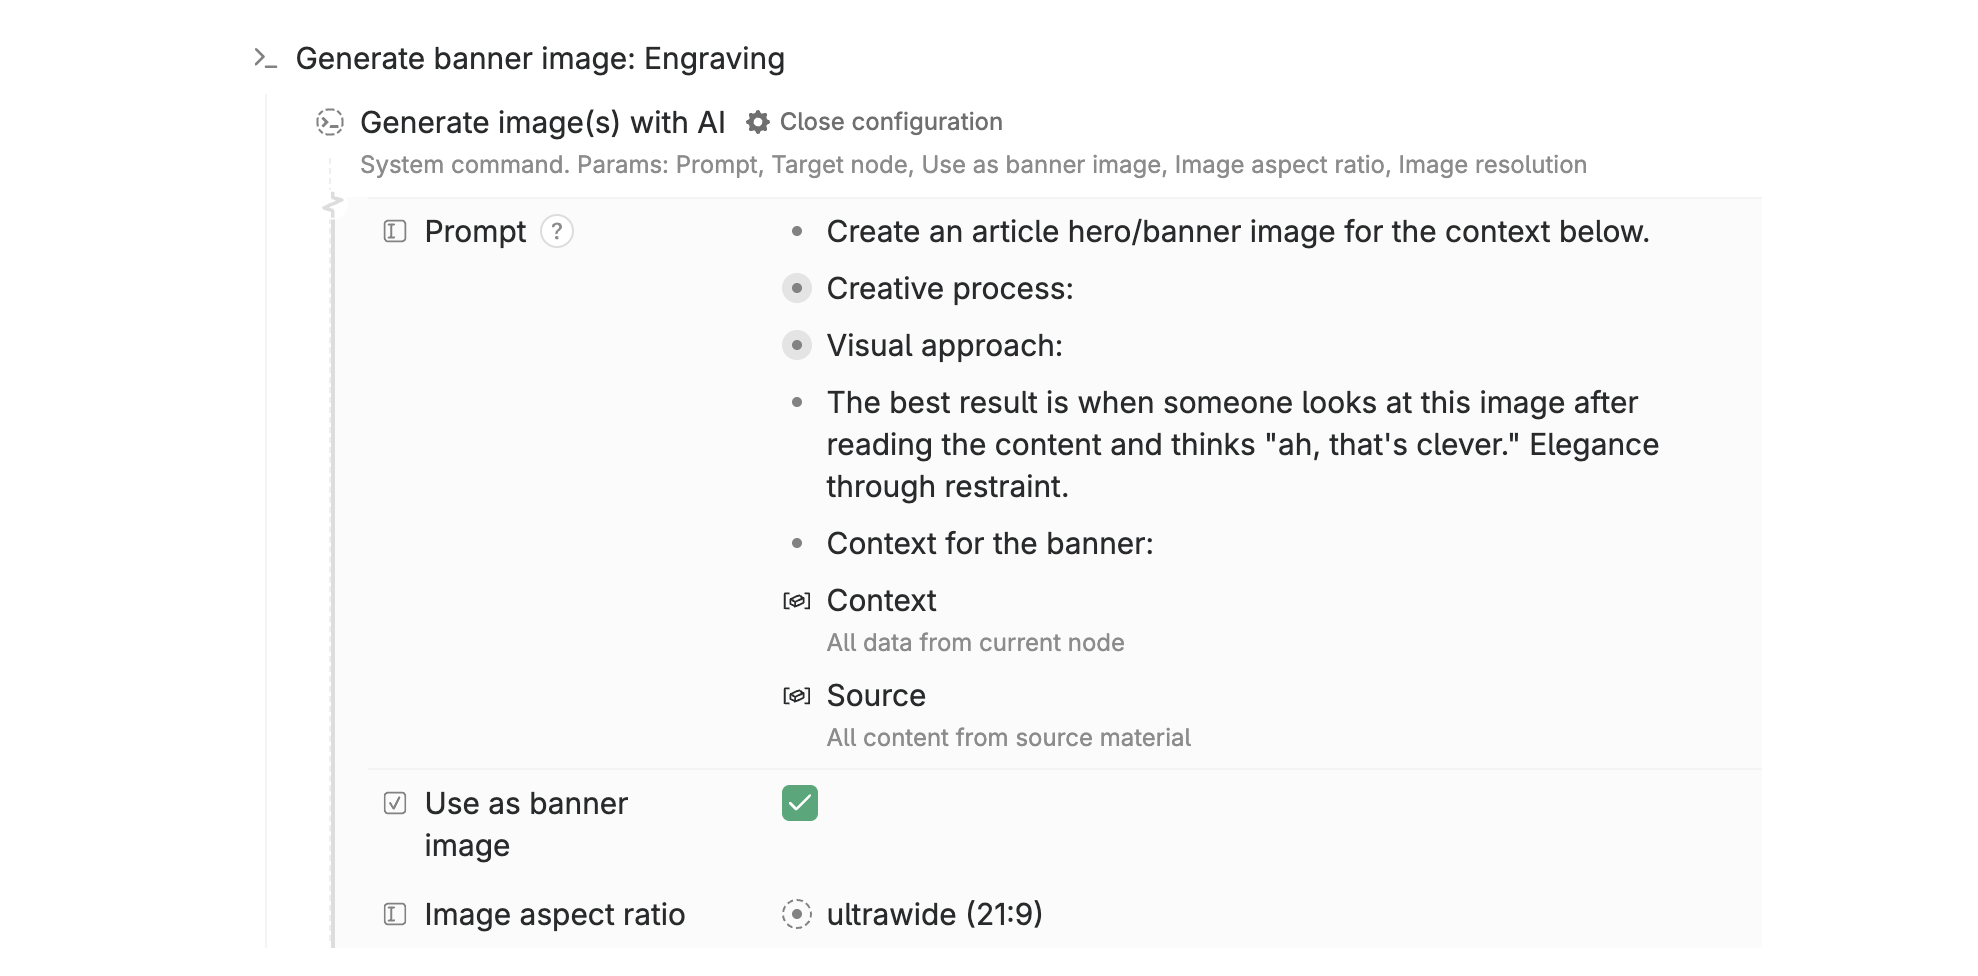Open the Prompt help question mark
Image resolution: width=1978 pixels, height=976 pixels.
point(557,232)
